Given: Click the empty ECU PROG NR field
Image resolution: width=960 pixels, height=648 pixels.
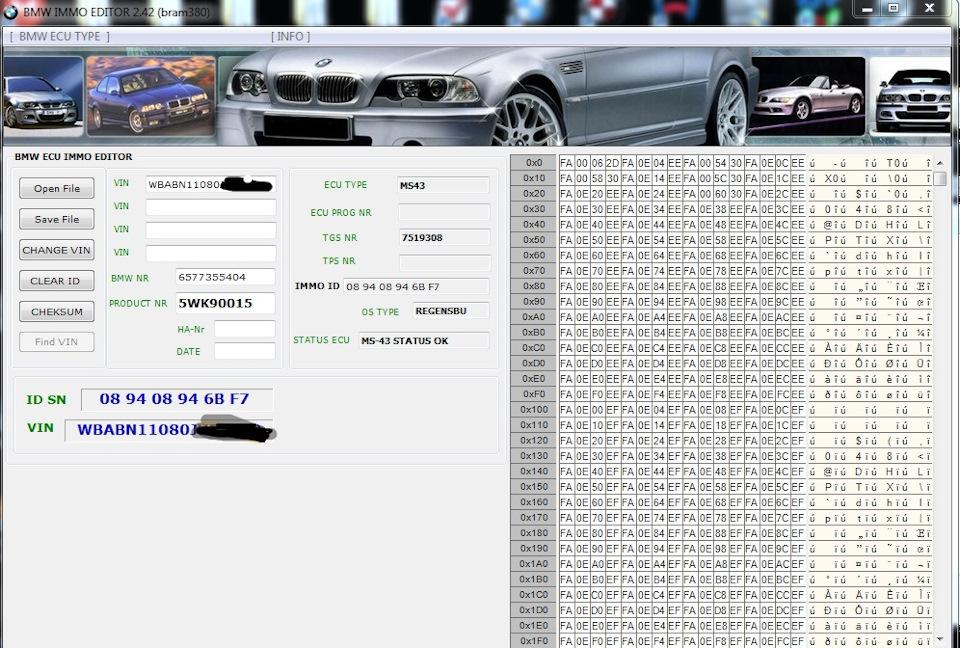Looking at the screenshot, I should click(x=444, y=212).
